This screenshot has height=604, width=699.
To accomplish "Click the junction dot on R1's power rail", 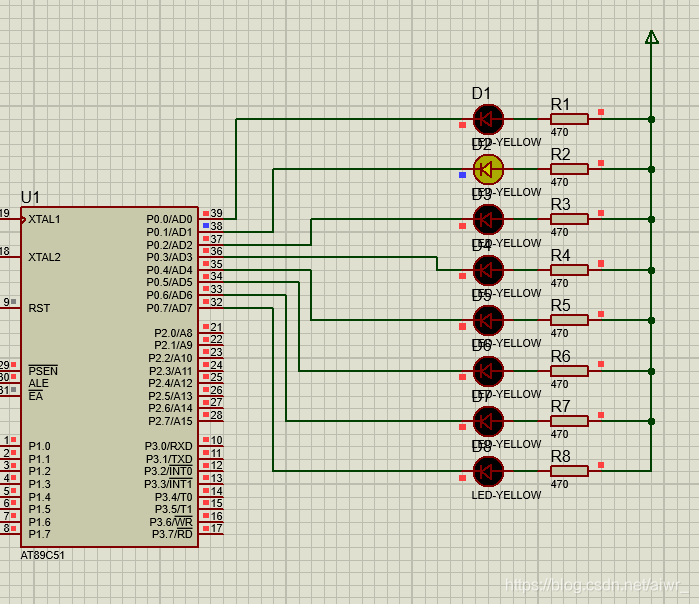I will [651, 119].
